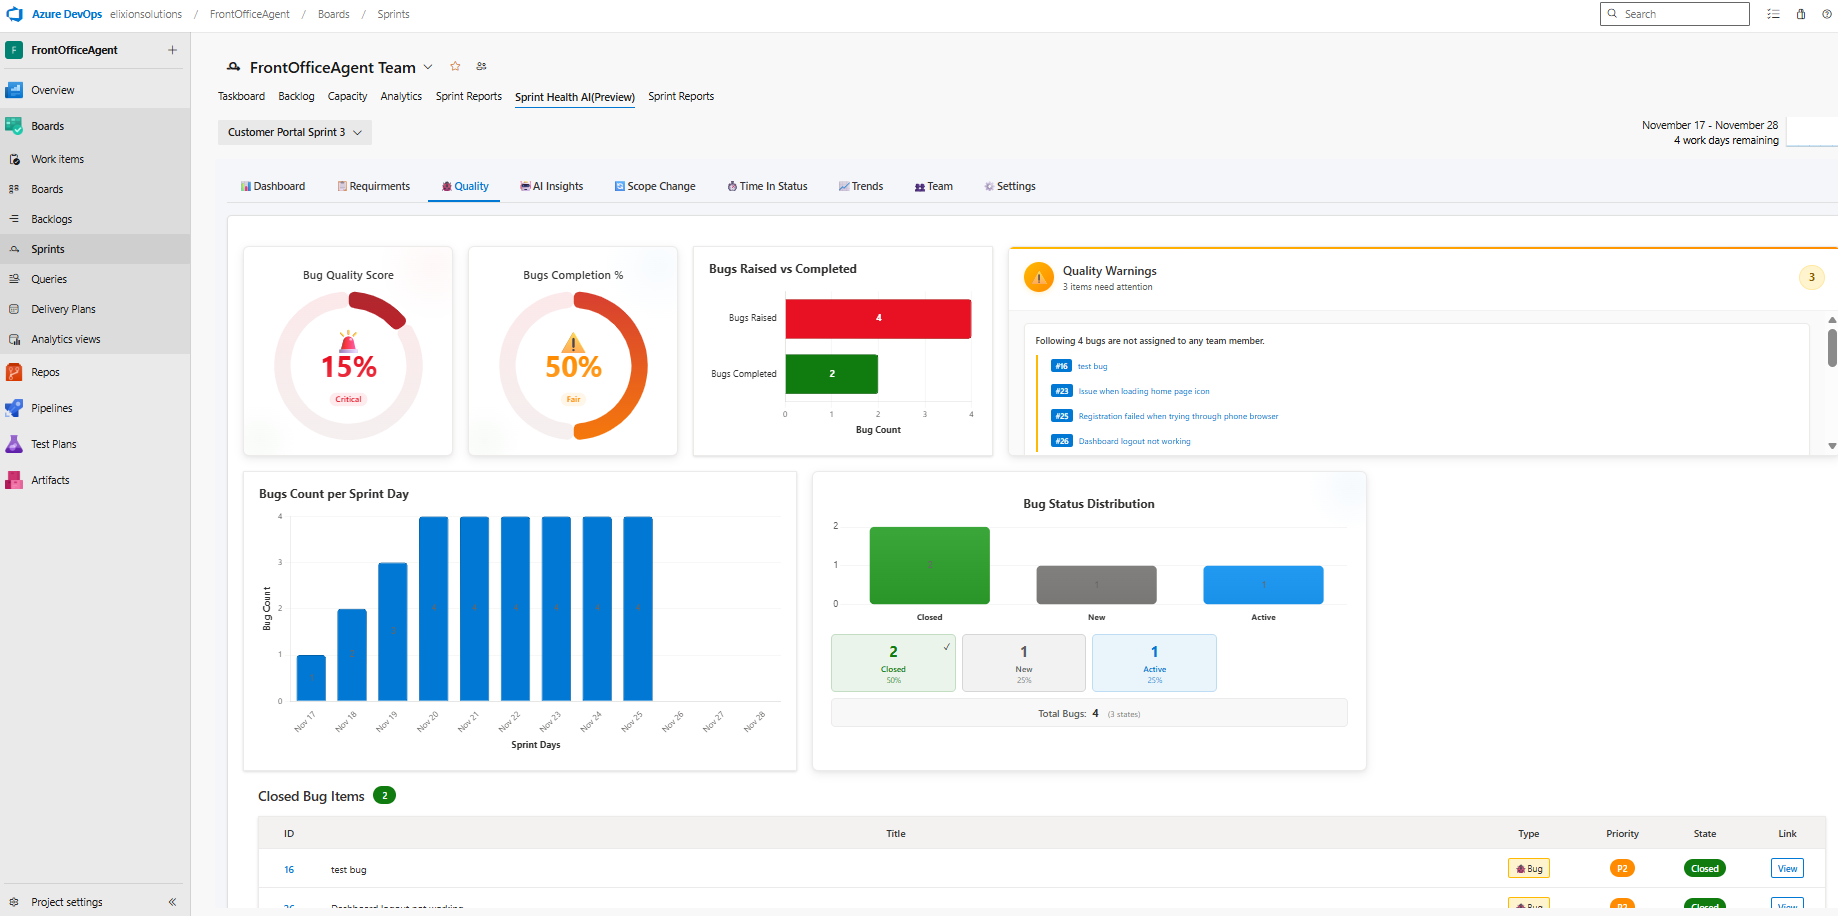Expand the FrontOfficeAgent Team chevron
1838x916 pixels.
click(x=428, y=67)
